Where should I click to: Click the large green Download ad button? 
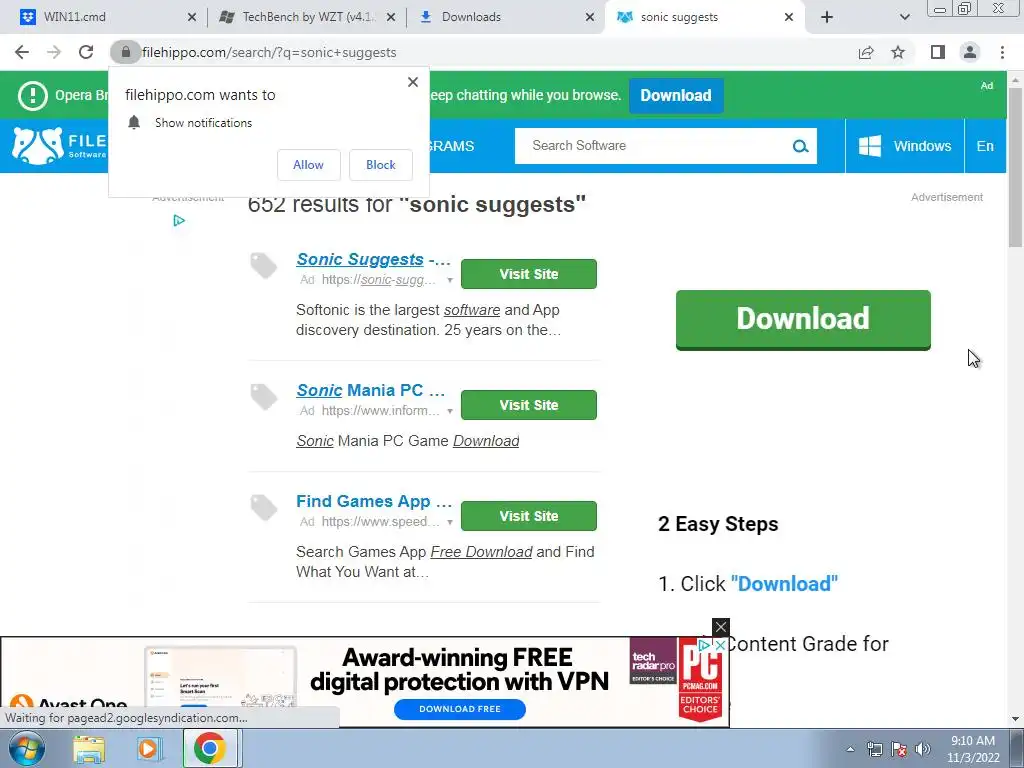coord(803,319)
